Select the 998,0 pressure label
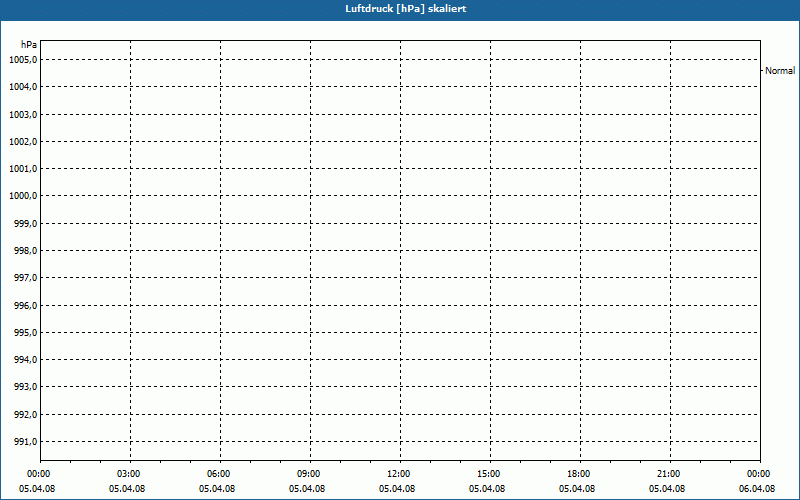 (26, 251)
